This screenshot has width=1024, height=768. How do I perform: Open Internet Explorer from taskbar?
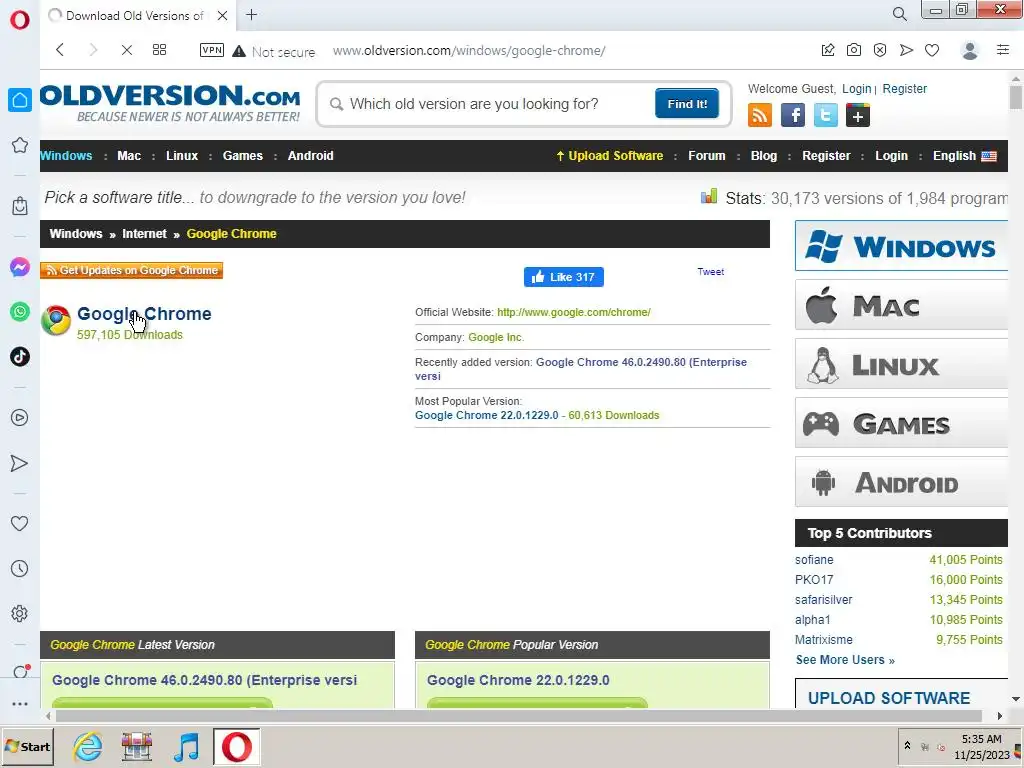click(88, 746)
